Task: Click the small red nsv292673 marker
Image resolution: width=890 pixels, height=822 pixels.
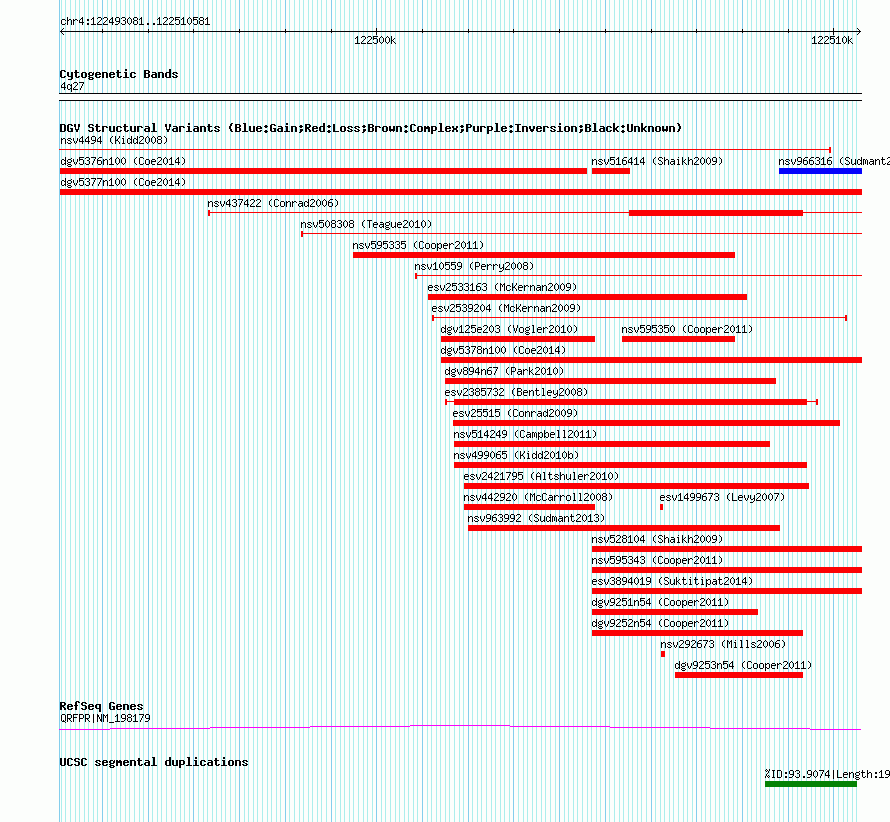Action: tap(662, 654)
